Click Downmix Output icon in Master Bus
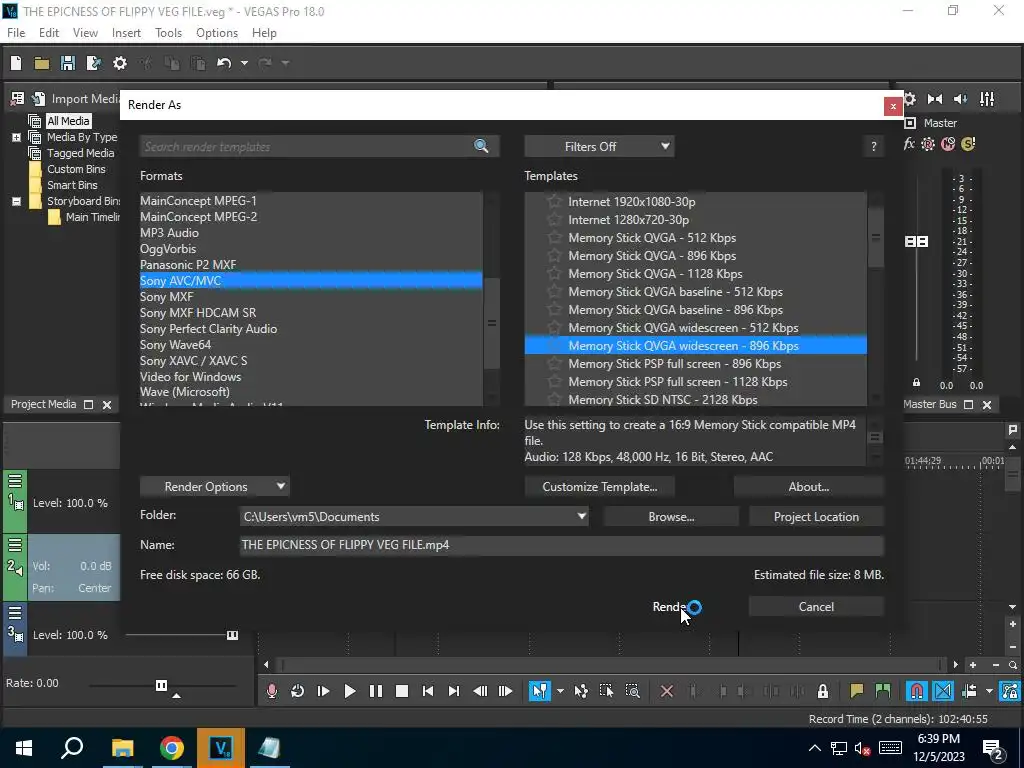 (935, 99)
